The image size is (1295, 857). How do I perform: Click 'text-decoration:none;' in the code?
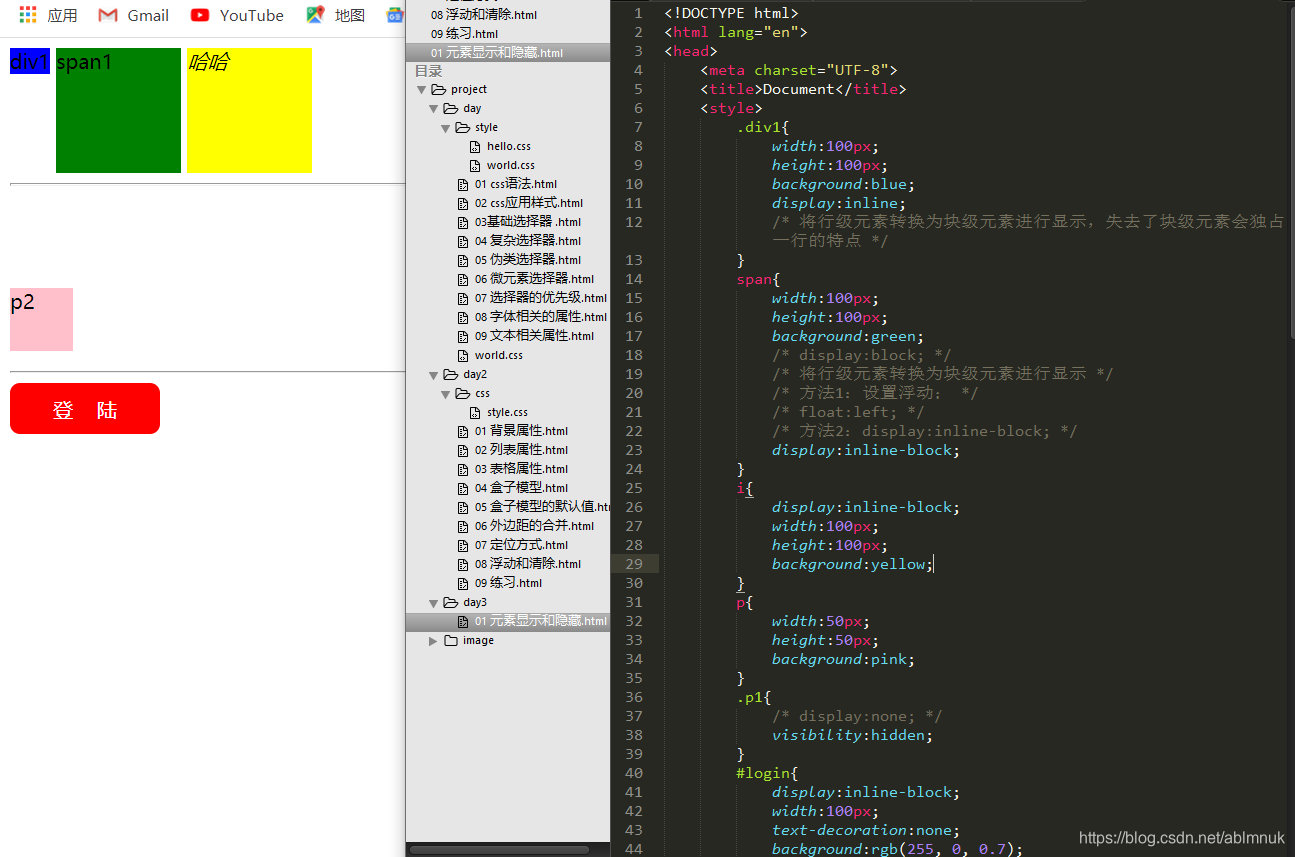(x=865, y=830)
